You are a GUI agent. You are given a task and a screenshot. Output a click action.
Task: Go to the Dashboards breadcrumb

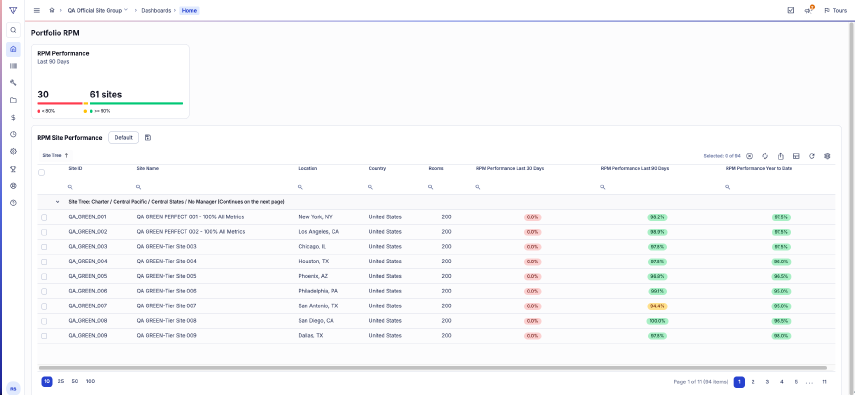(156, 10)
